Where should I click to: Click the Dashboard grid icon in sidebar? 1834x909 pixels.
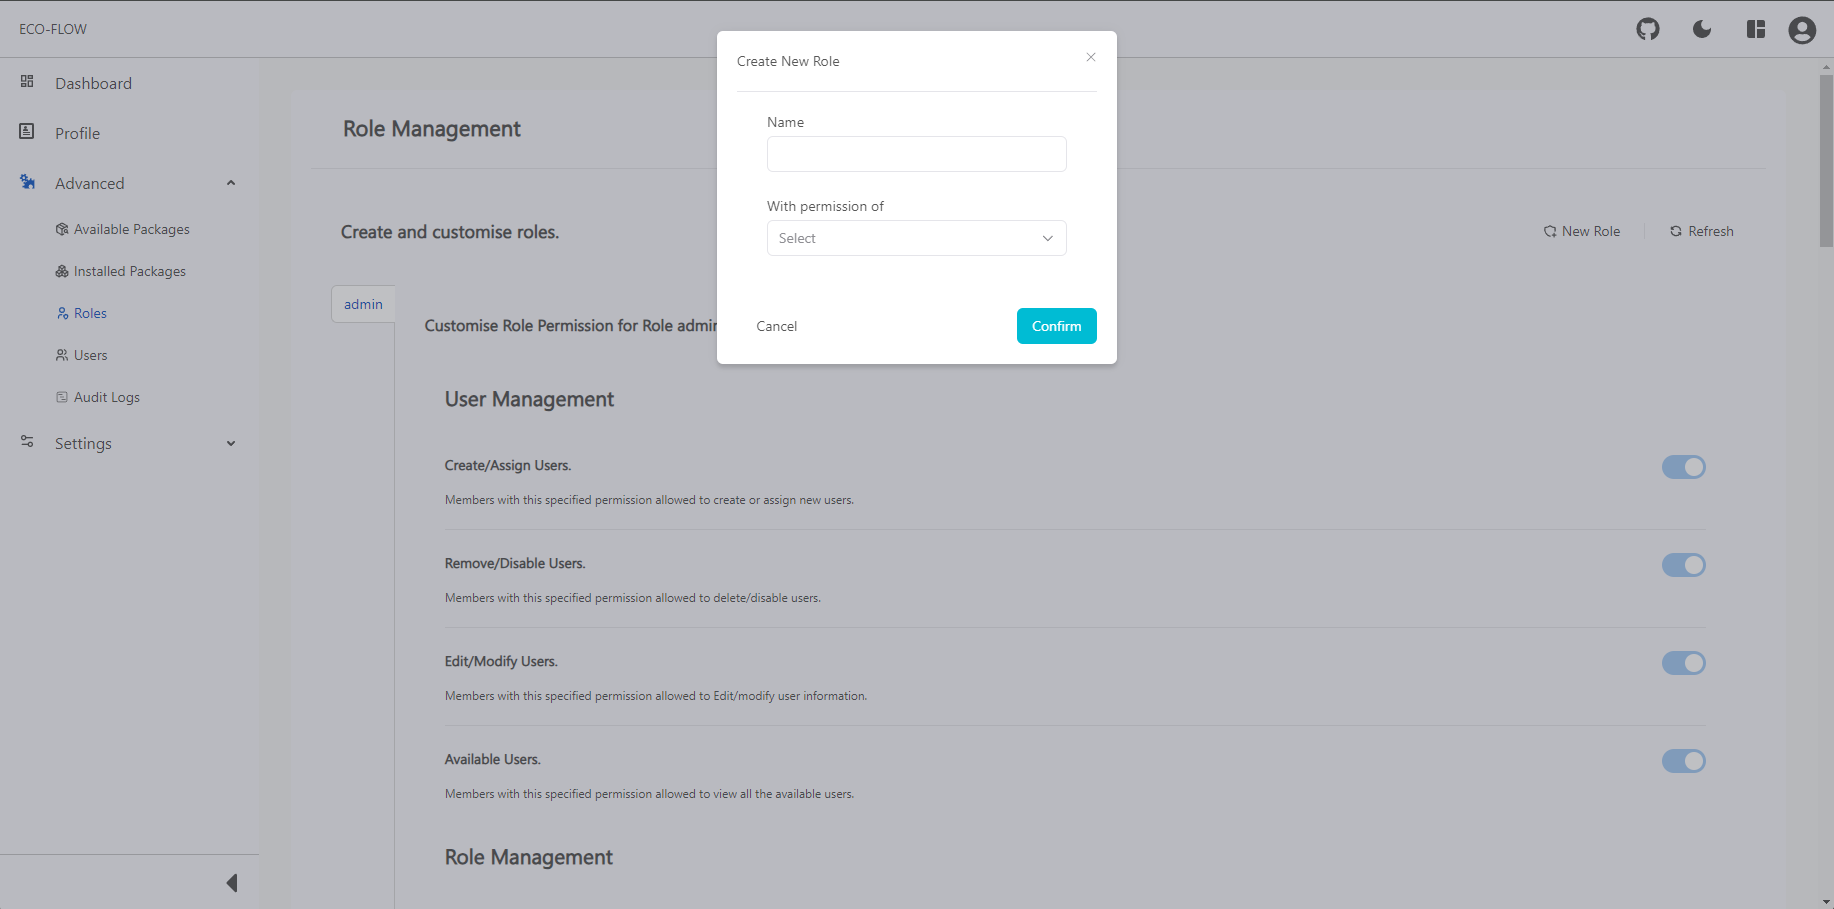[27, 81]
